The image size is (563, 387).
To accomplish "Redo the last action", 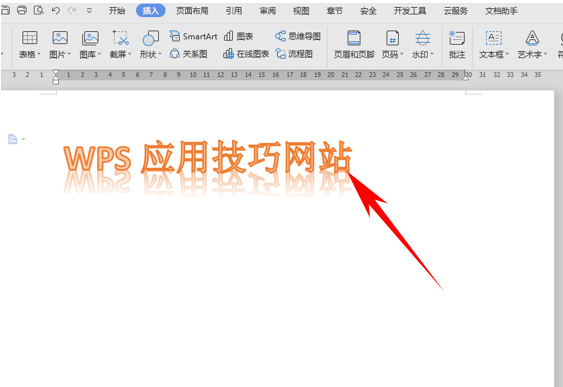I will pos(72,11).
